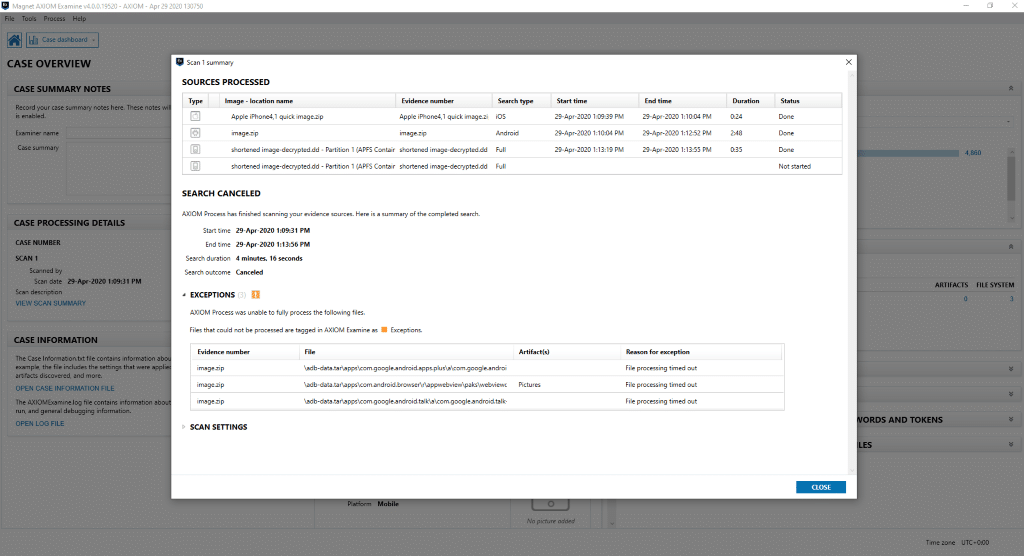Click the 'Android' search type cell

(507, 133)
